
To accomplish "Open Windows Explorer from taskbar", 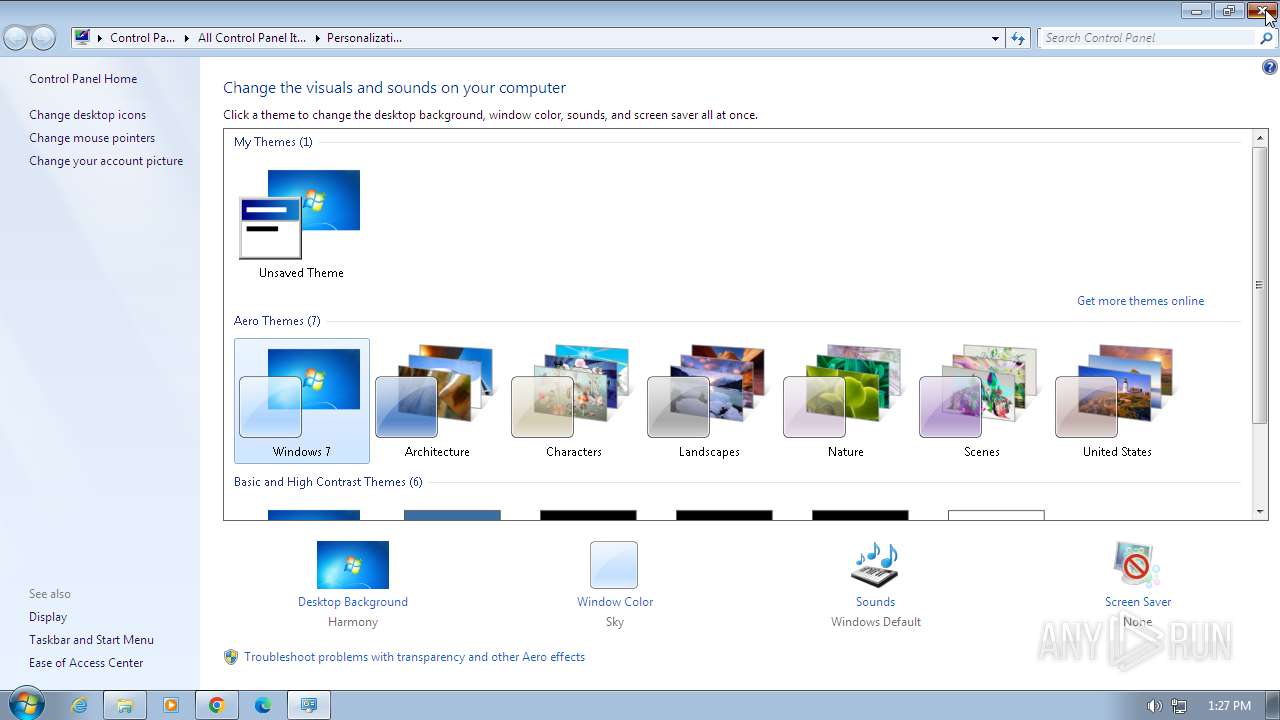I will (x=125, y=705).
